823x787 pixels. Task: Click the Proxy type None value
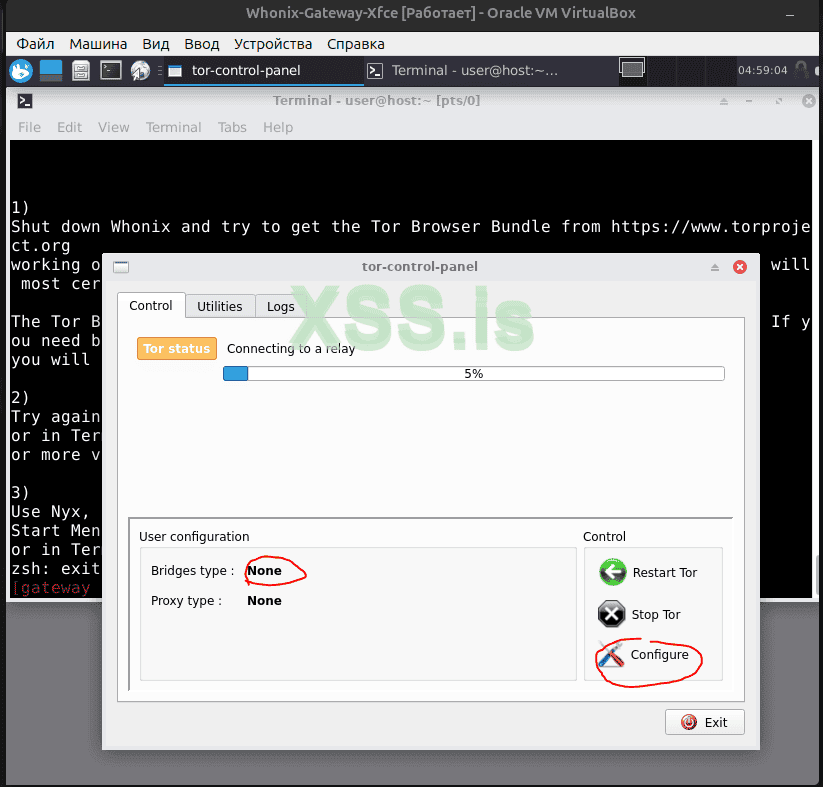click(x=265, y=601)
